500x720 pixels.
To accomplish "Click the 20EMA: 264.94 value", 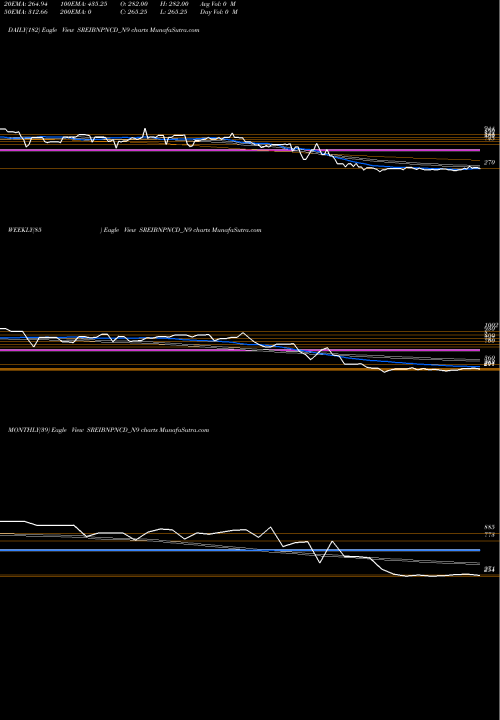I will click(24, 4).
